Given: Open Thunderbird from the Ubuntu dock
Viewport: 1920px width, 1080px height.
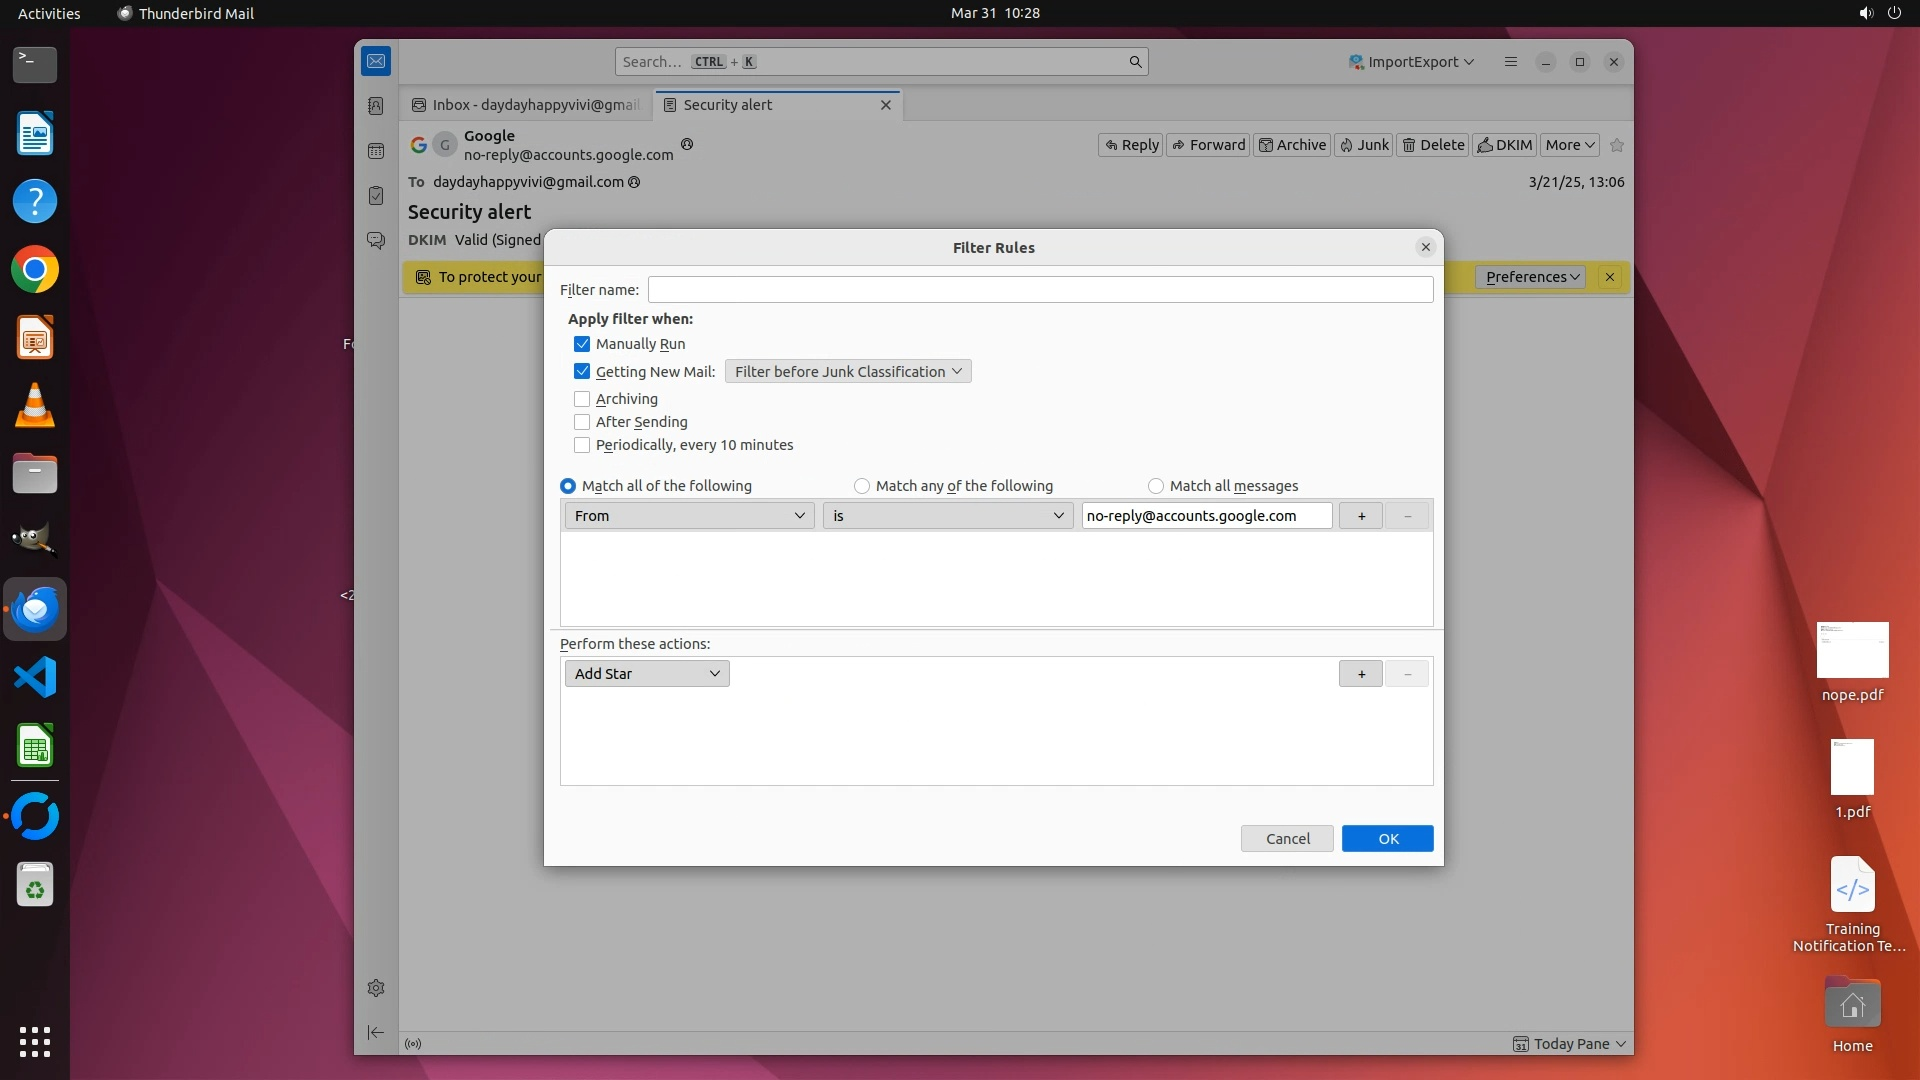Looking at the screenshot, I should tap(35, 609).
